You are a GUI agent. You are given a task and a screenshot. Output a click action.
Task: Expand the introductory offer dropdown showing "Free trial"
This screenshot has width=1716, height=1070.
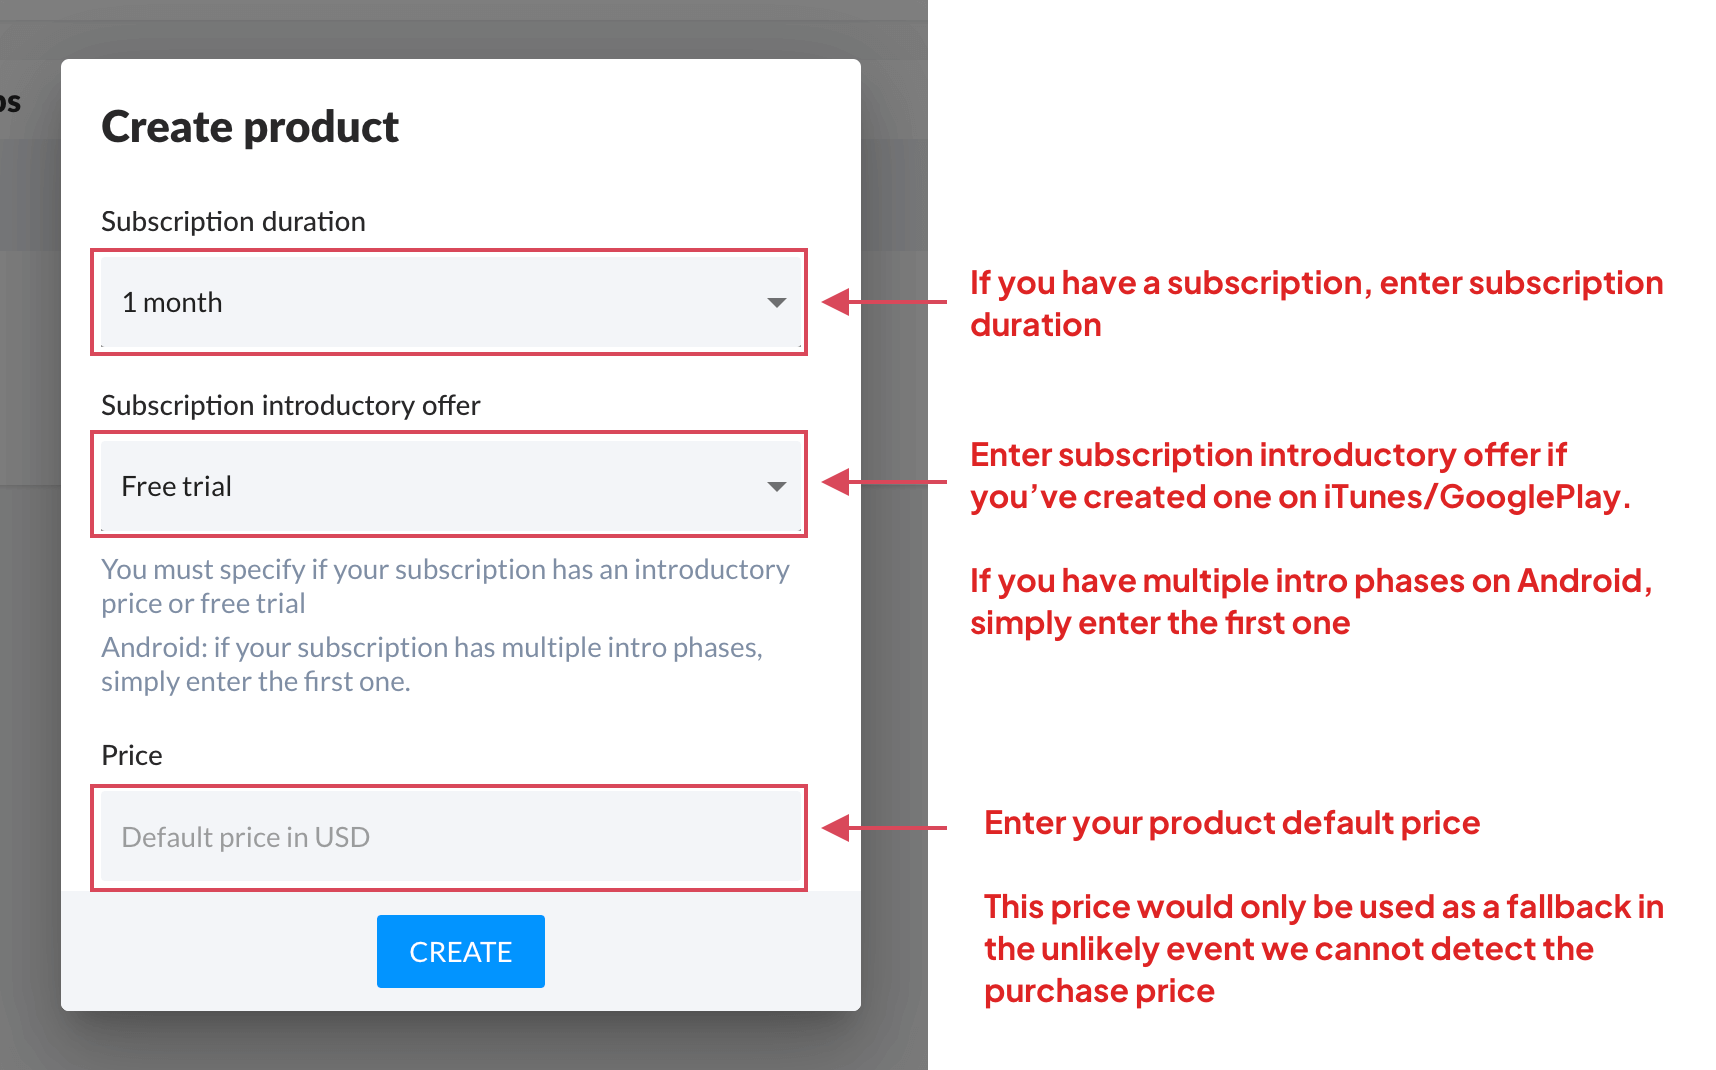(449, 486)
